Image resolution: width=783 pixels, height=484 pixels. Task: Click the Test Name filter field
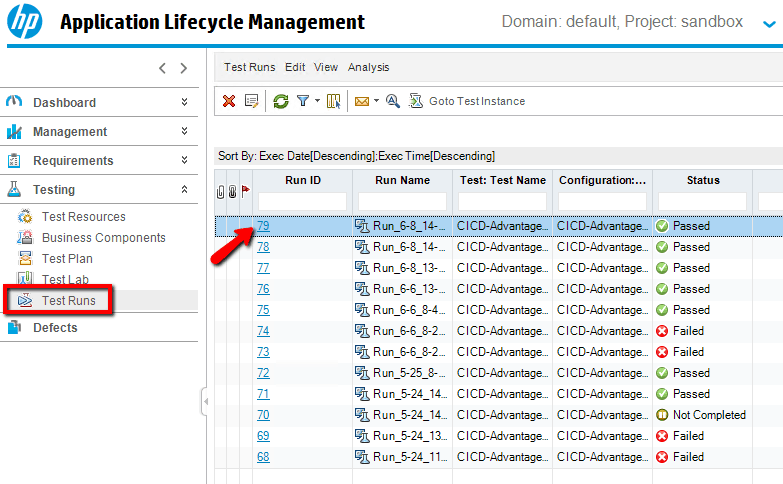click(x=502, y=202)
